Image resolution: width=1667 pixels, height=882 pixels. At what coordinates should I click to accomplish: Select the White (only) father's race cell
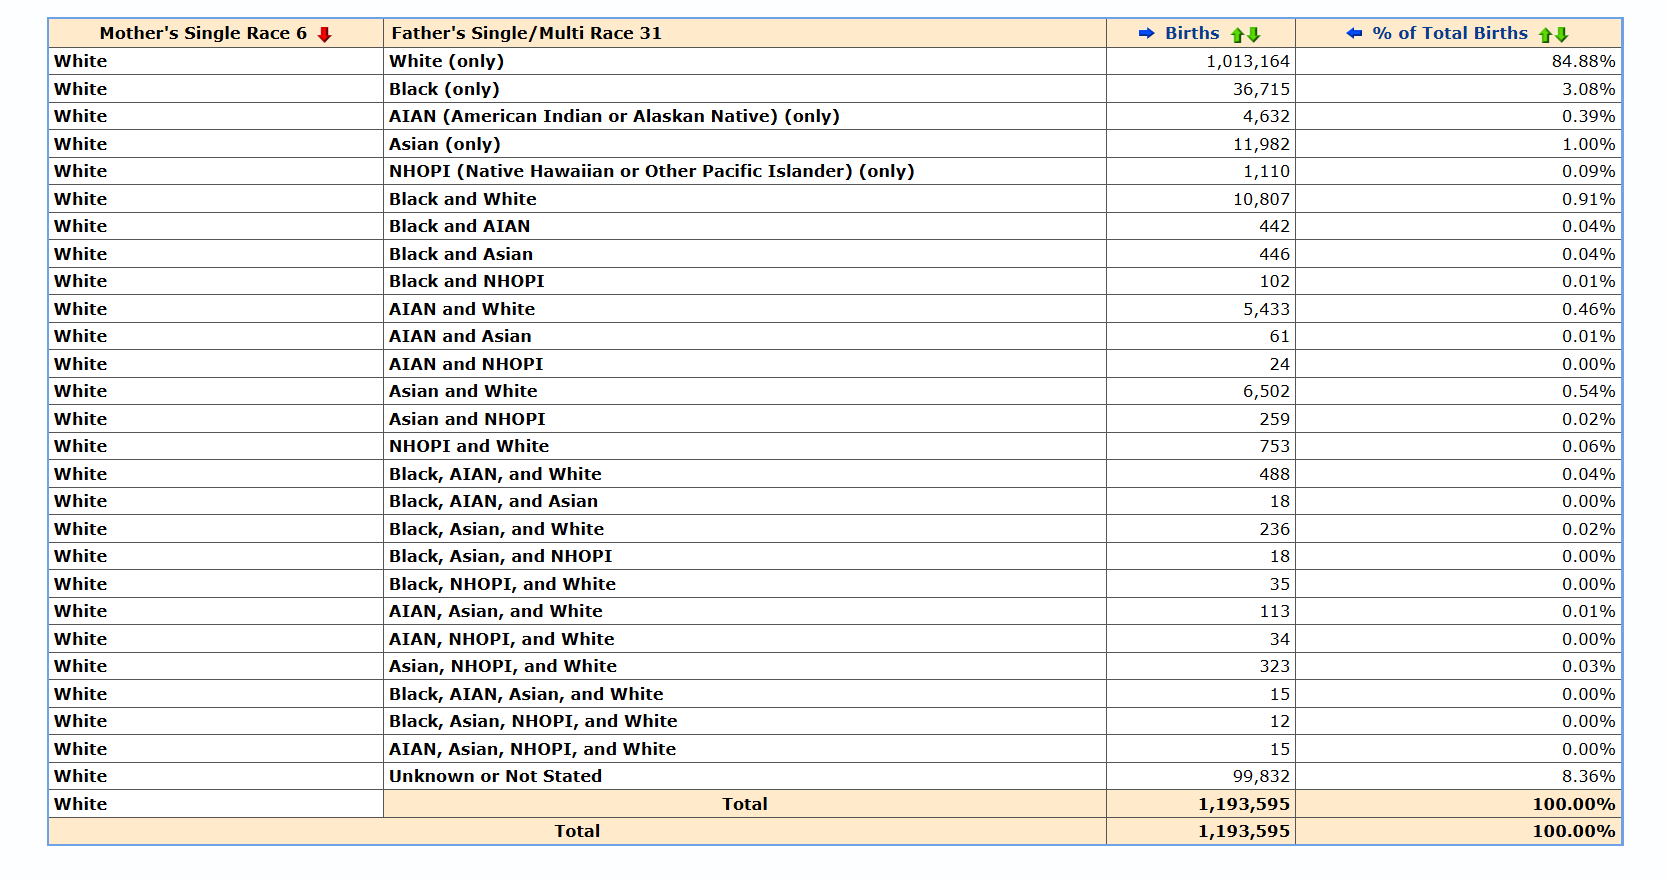(446, 61)
